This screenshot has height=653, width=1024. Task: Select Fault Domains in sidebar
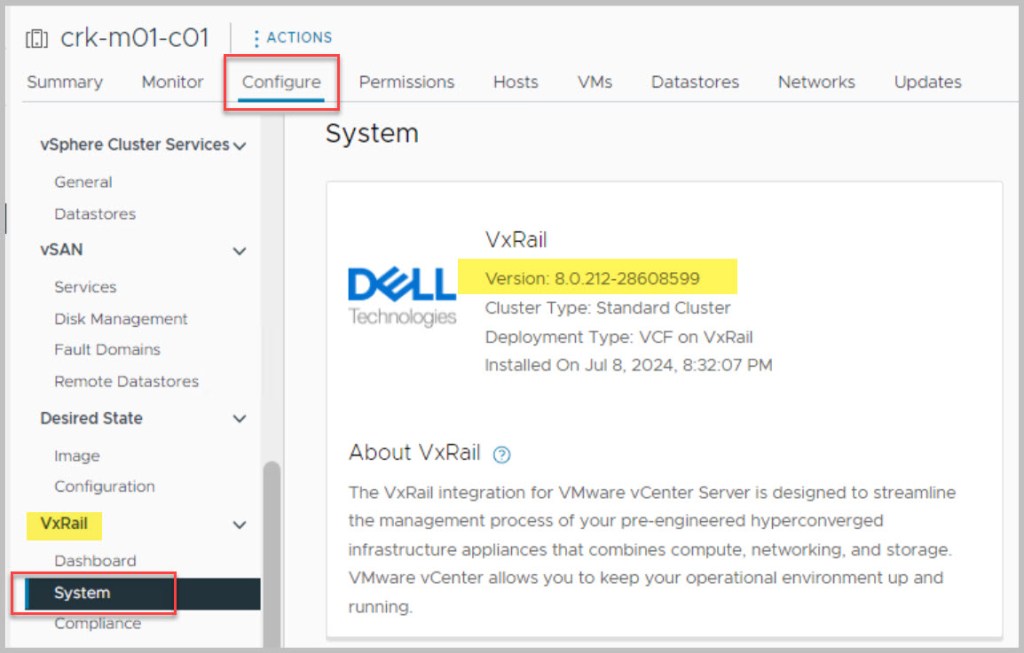pyautogui.click(x=107, y=350)
